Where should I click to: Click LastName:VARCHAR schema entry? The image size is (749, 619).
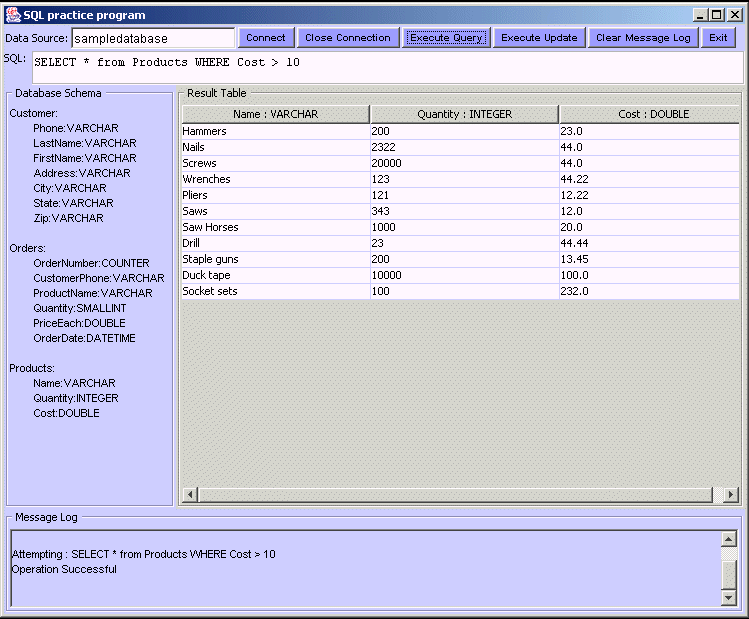[x=85, y=143]
